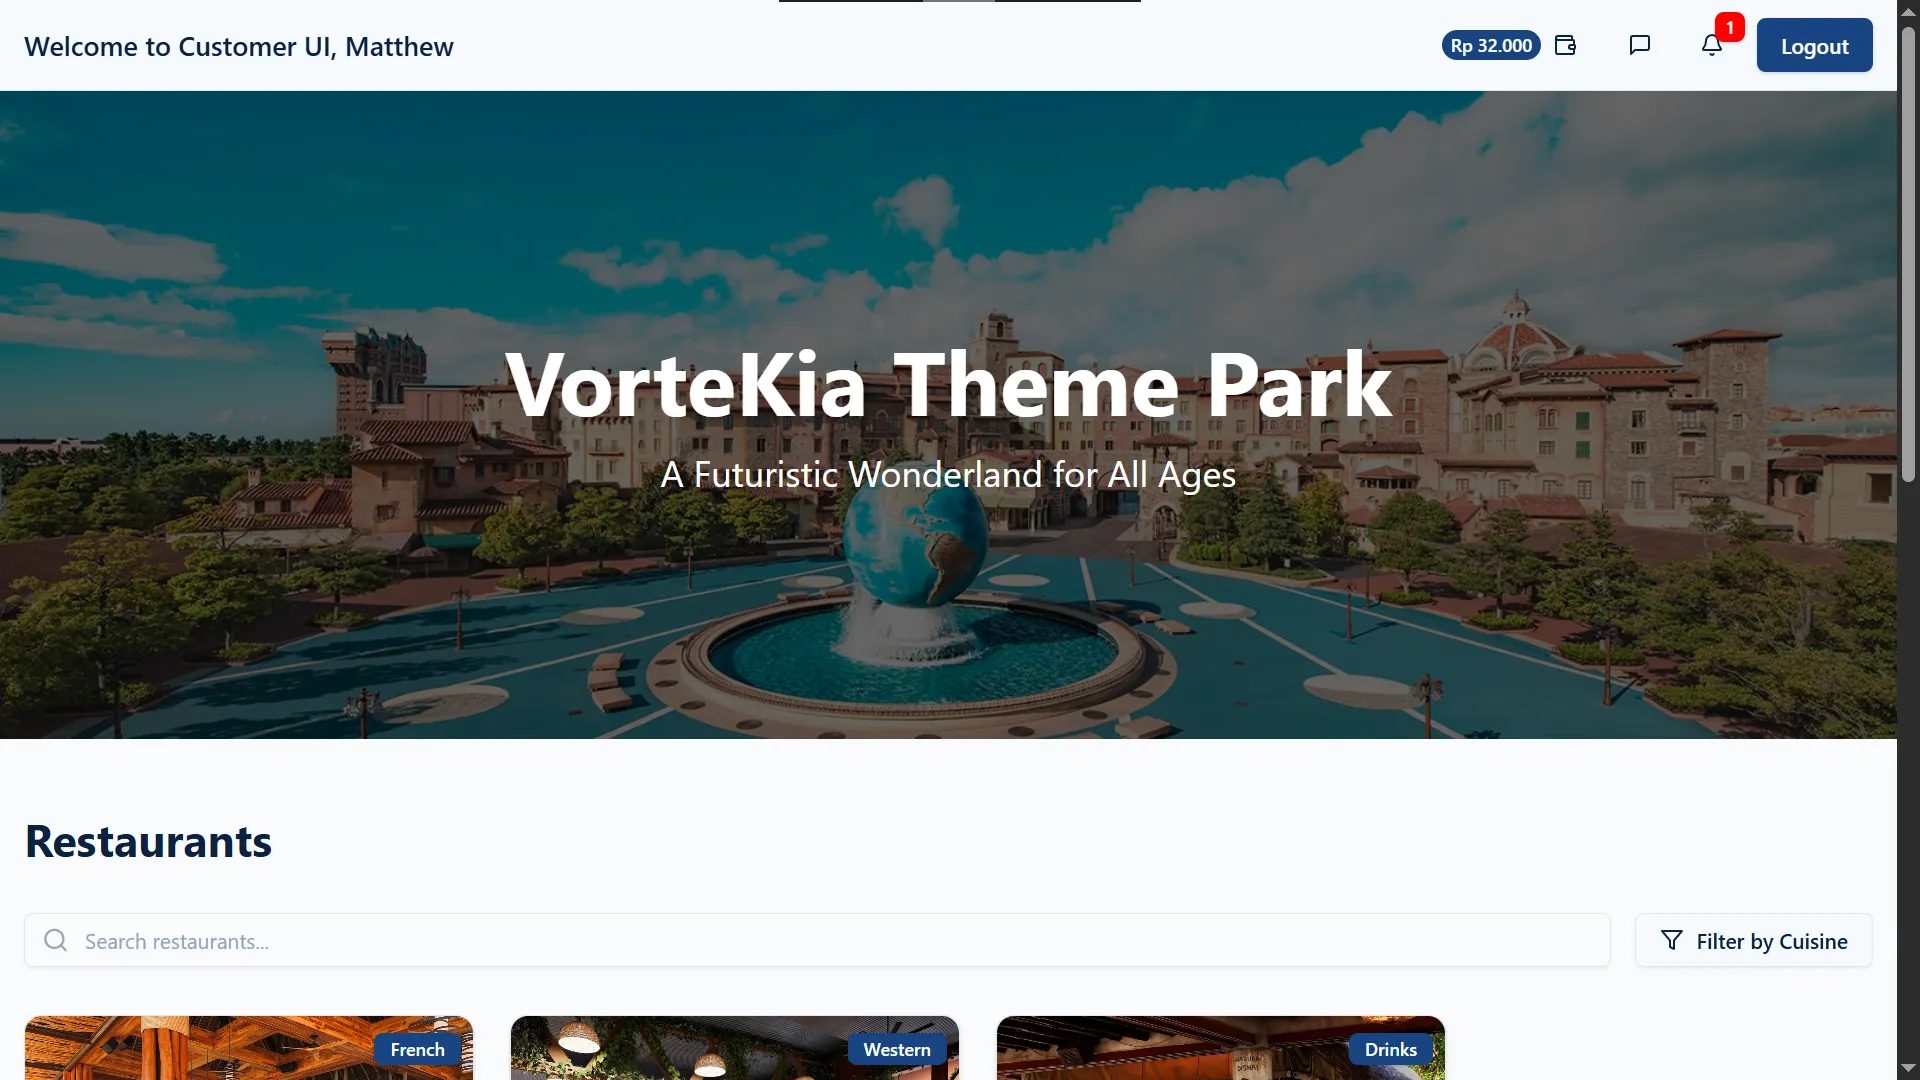The image size is (1920, 1080).
Task: Click the search magnifier icon
Action: click(x=56, y=941)
